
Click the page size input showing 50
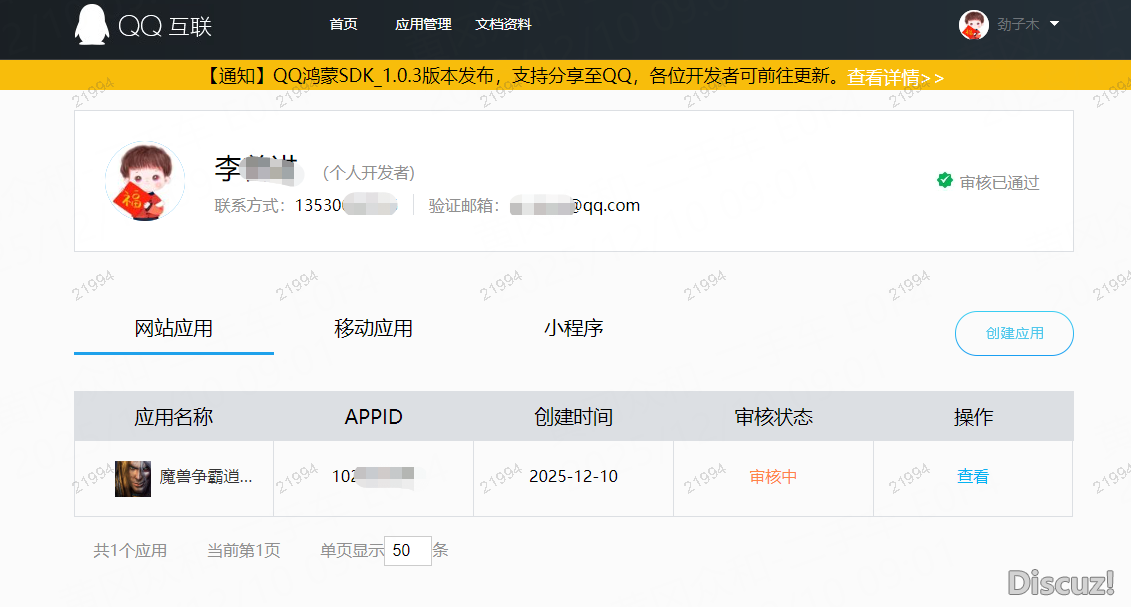pos(407,550)
